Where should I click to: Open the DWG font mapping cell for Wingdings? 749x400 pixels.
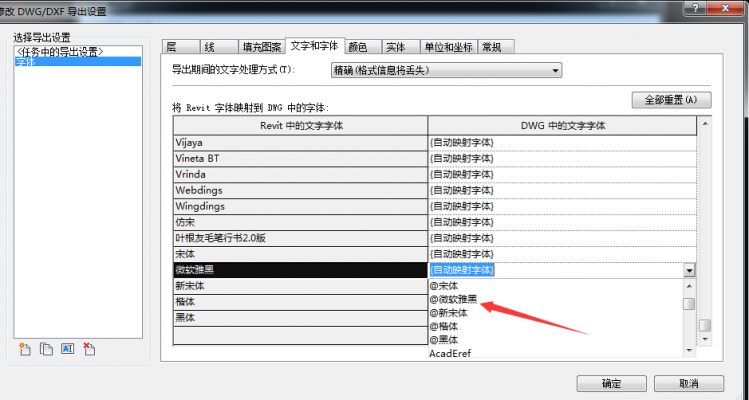[562, 206]
